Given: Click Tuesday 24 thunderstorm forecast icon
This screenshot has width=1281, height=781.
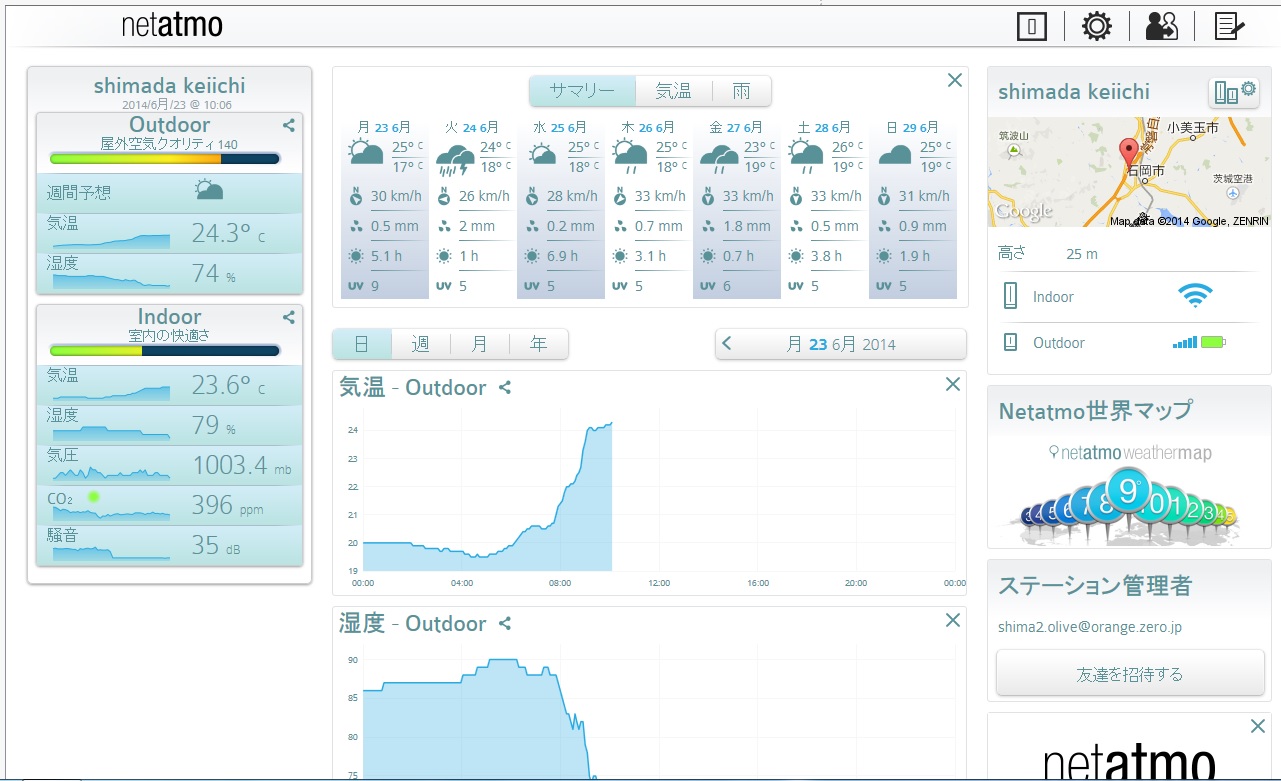Looking at the screenshot, I should click(455, 158).
